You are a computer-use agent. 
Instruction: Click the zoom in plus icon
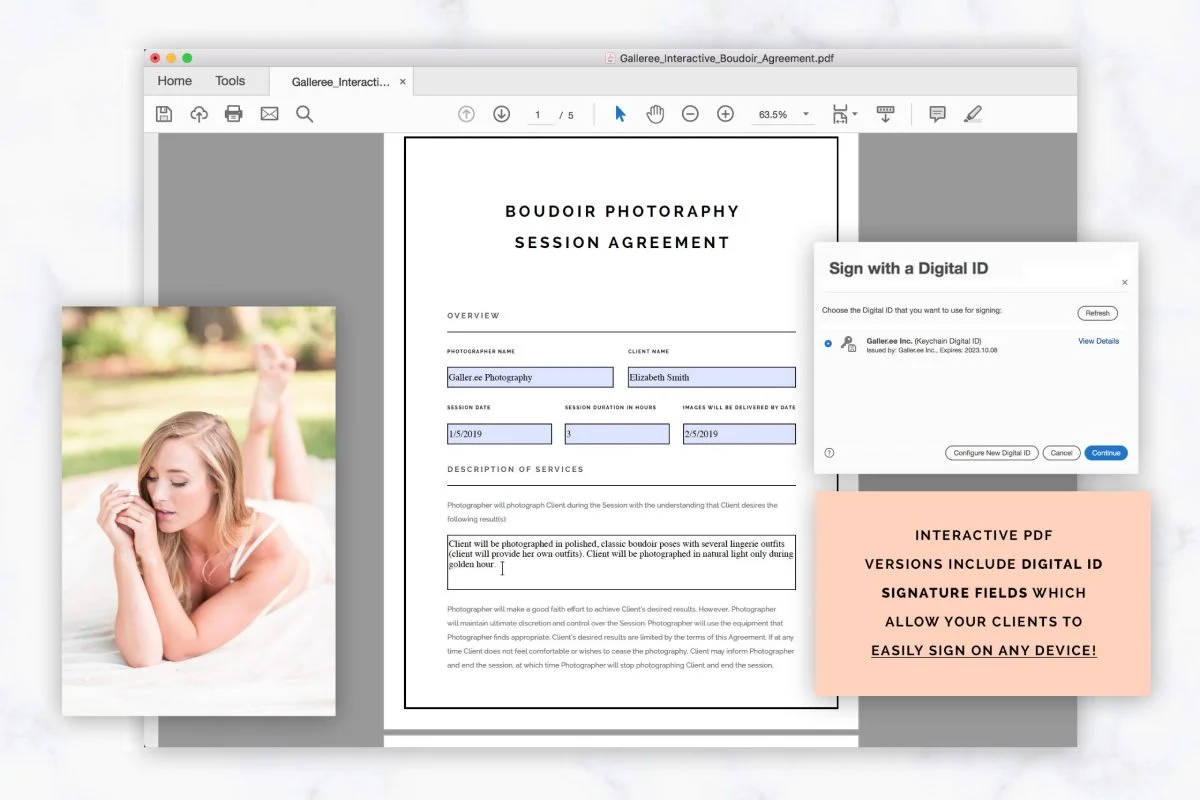point(726,114)
